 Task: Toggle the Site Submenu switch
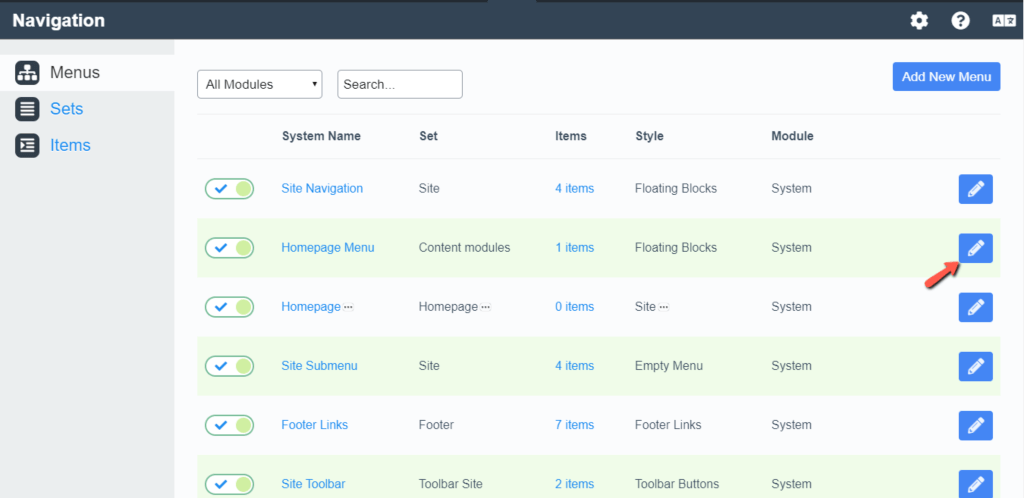(230, 366)
